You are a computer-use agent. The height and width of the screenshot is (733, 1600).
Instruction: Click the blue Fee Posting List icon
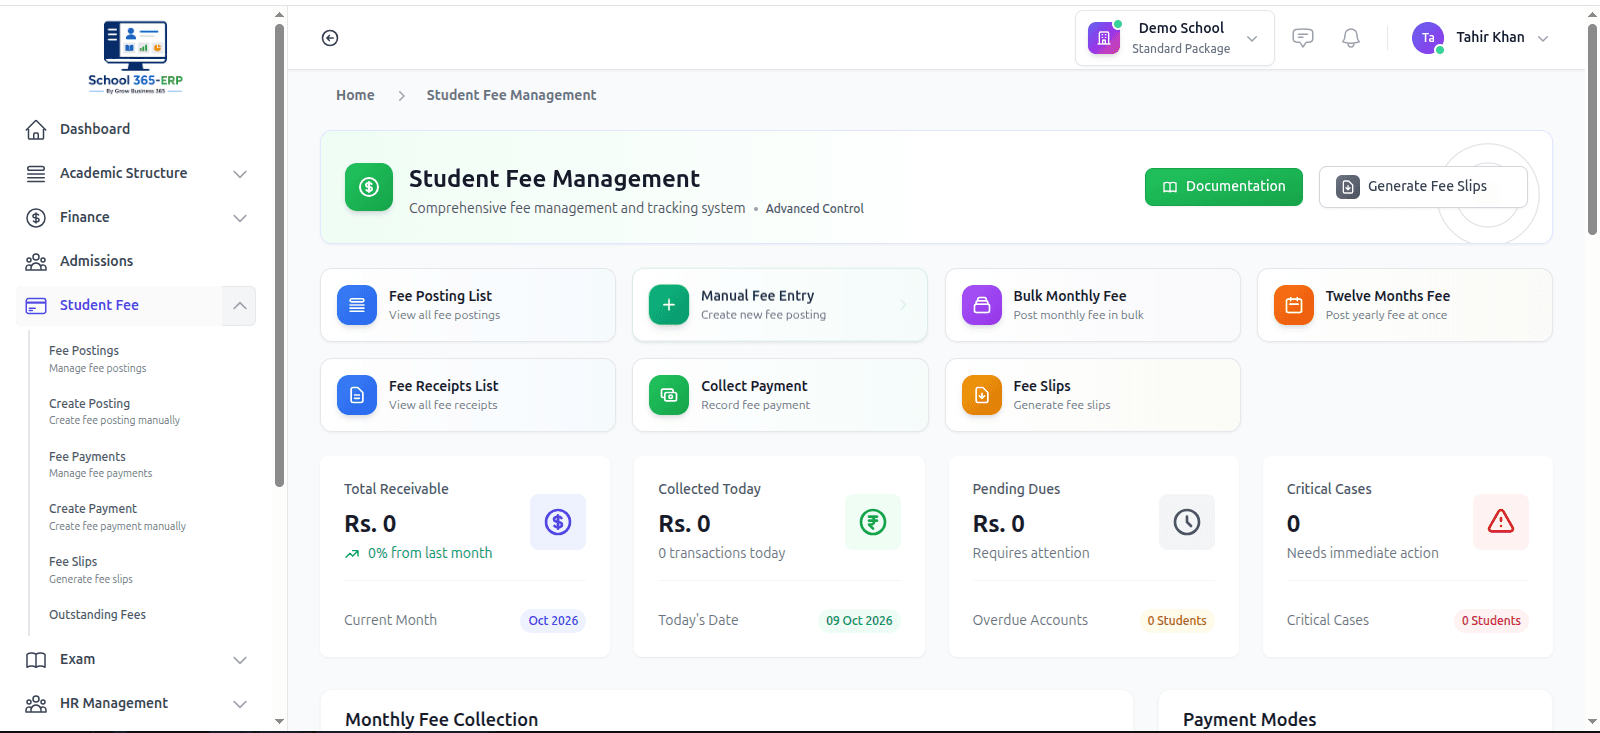tap(357, 305)
